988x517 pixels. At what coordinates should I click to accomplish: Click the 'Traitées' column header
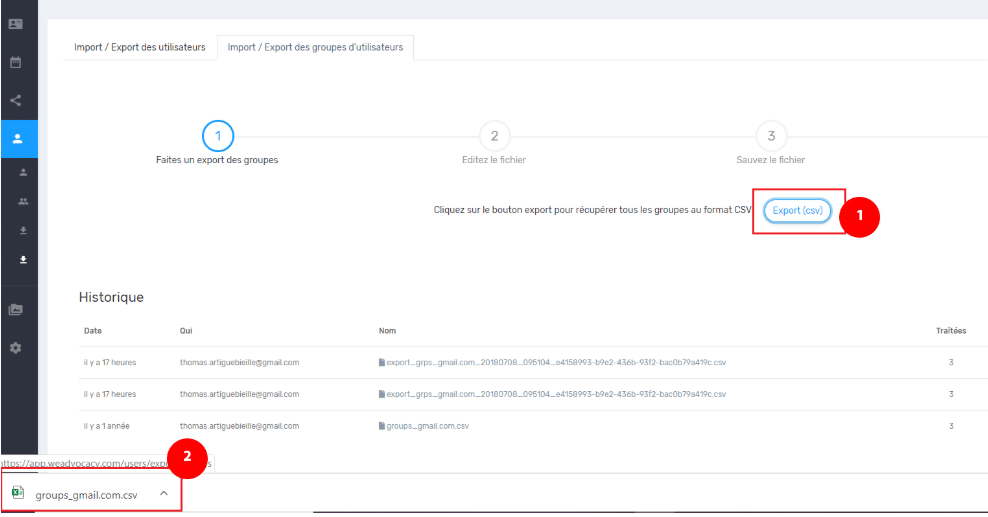951,331
